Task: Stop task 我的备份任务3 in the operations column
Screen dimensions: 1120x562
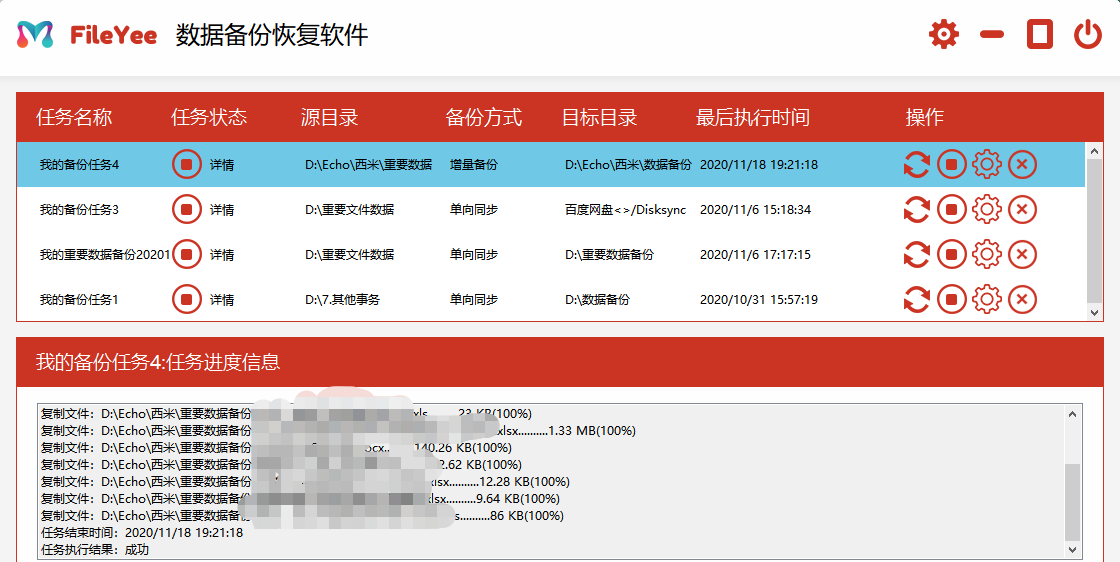Action: point(952,210)
